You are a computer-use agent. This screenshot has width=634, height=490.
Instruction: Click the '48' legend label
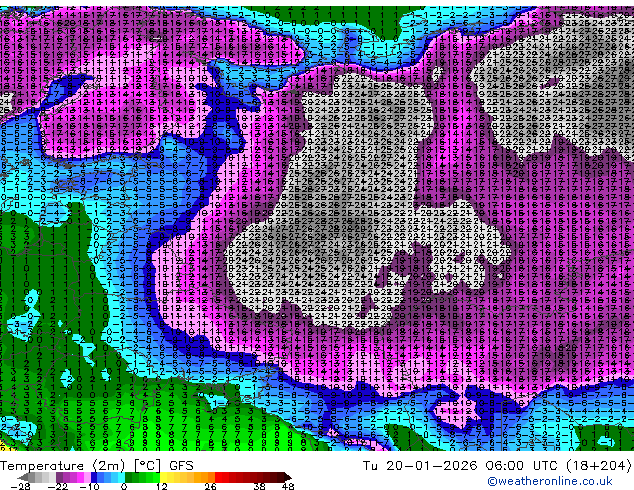pyautogui.click(x=288, y=486)
